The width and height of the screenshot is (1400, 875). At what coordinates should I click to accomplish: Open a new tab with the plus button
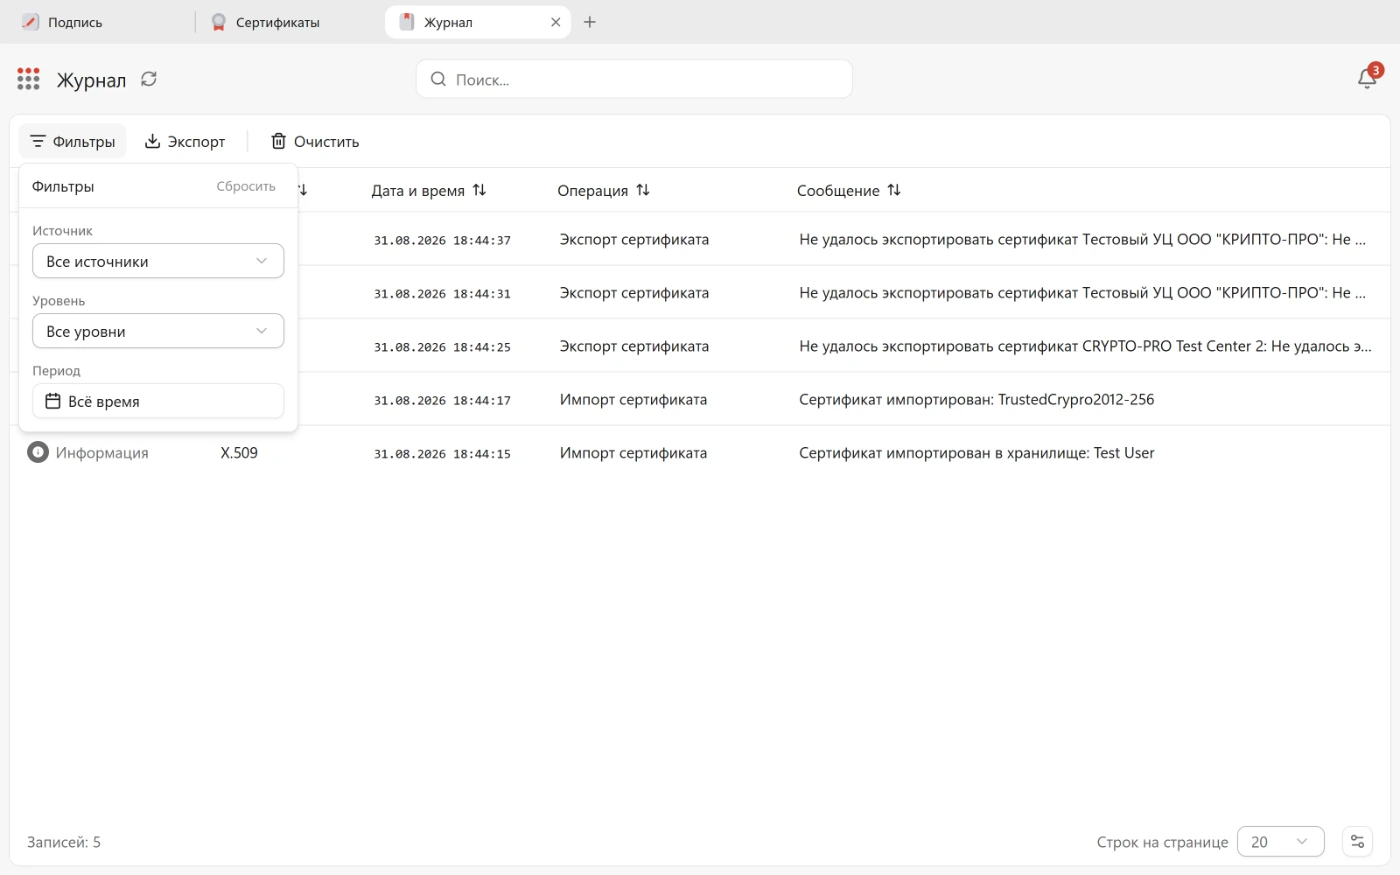coord(590,22)
